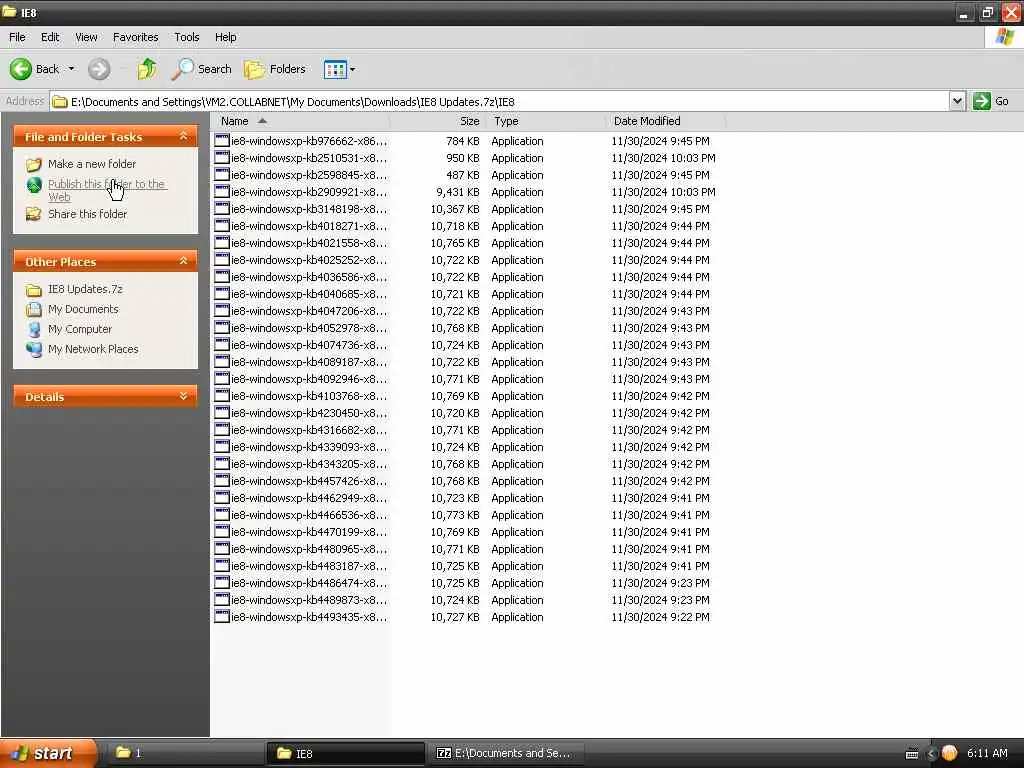Select the kb4025252 file icon

point(222,259)
